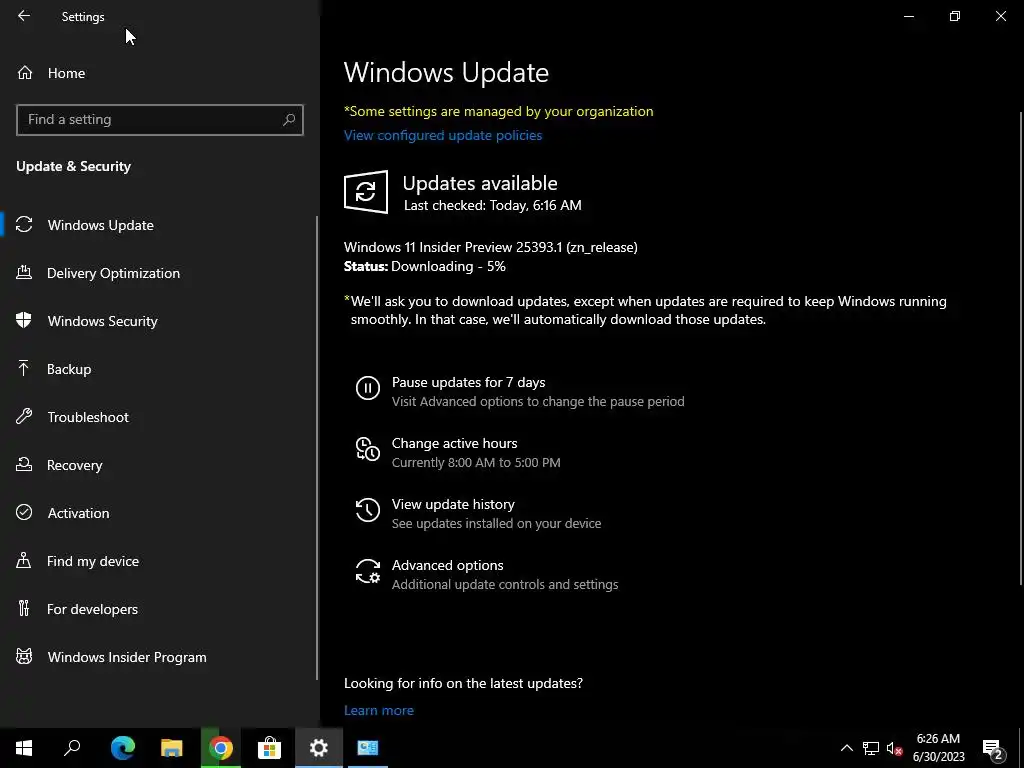Click the For developers icon

click(x=24, y=609)
